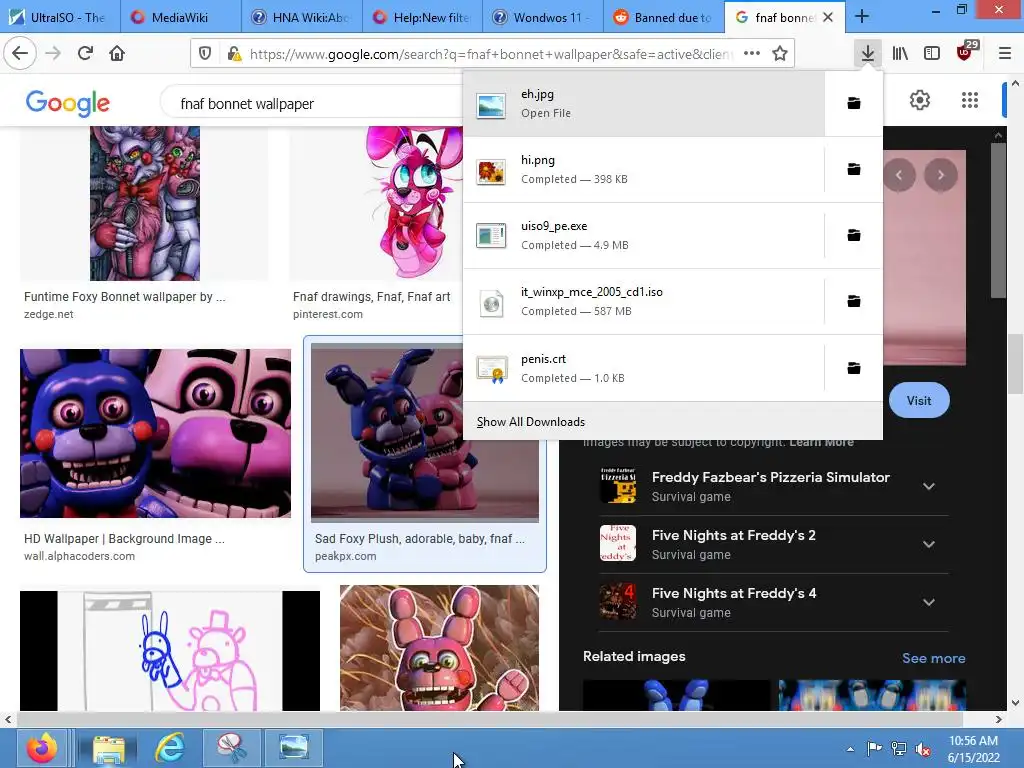This screenshot has height=768, width=1024.
Task: Open Snipping Tool taskbar icon
Action: click(231, 748)
